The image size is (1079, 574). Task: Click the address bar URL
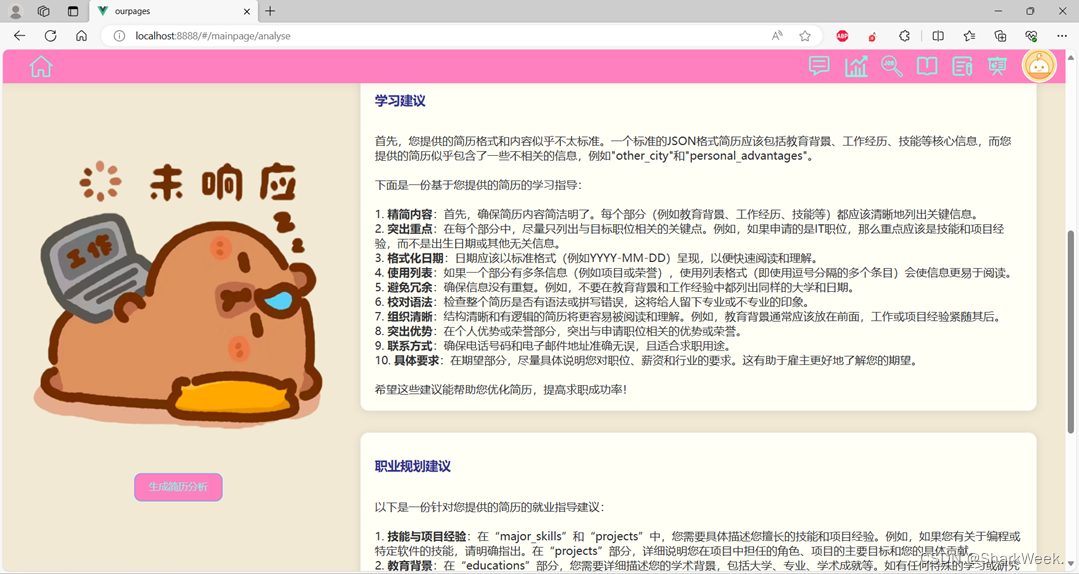(213, 36)
